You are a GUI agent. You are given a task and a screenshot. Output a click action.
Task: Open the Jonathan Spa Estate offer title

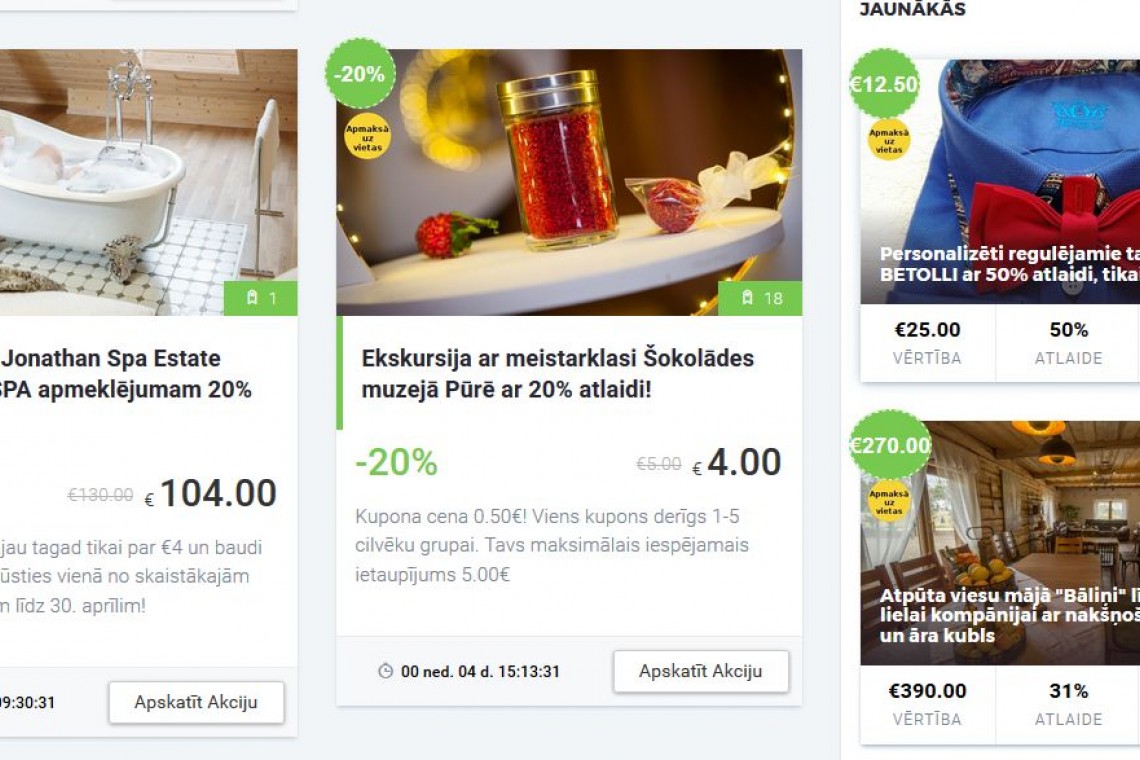124,374
